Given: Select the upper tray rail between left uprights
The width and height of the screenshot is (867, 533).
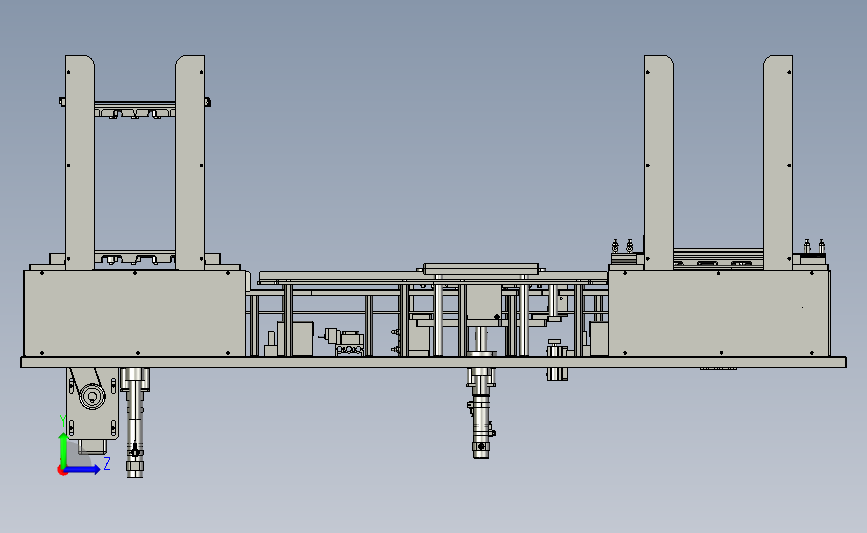Looking at the screenshot, I should (x=135, y=109).
